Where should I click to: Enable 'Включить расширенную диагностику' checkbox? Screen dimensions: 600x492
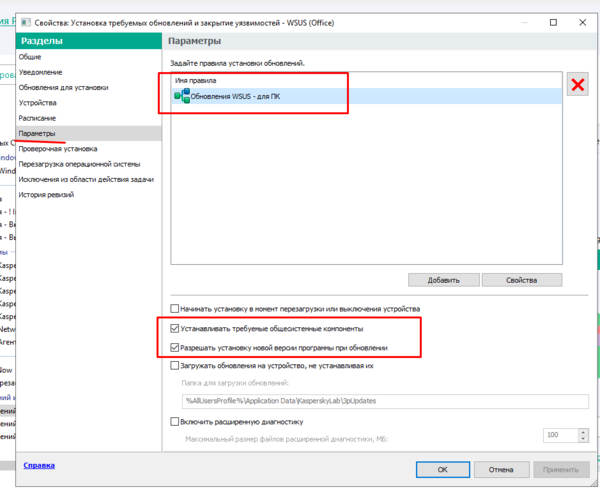174,422
